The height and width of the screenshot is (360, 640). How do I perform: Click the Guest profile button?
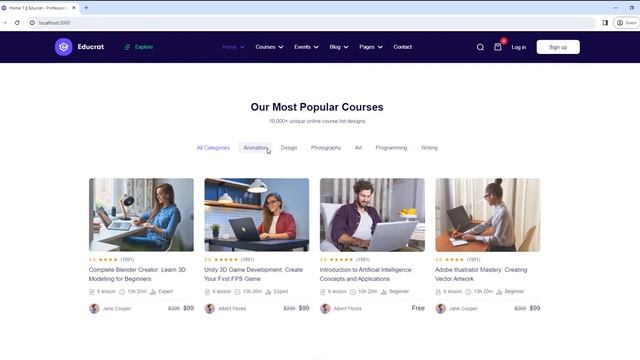tap(627, 23)
